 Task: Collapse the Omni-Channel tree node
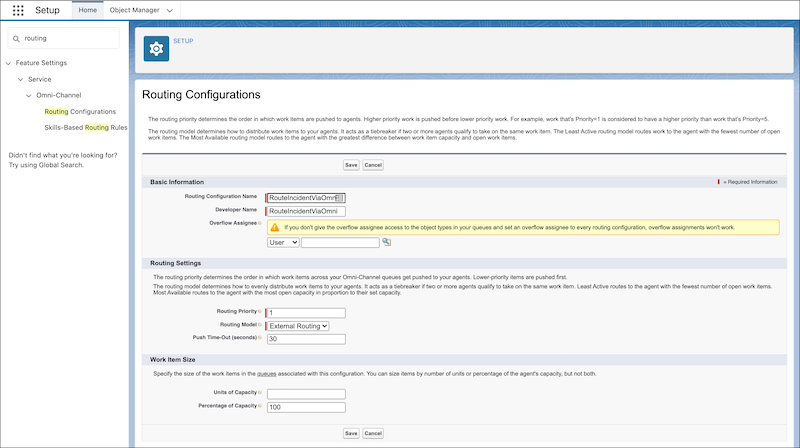(x=29, y=95)
